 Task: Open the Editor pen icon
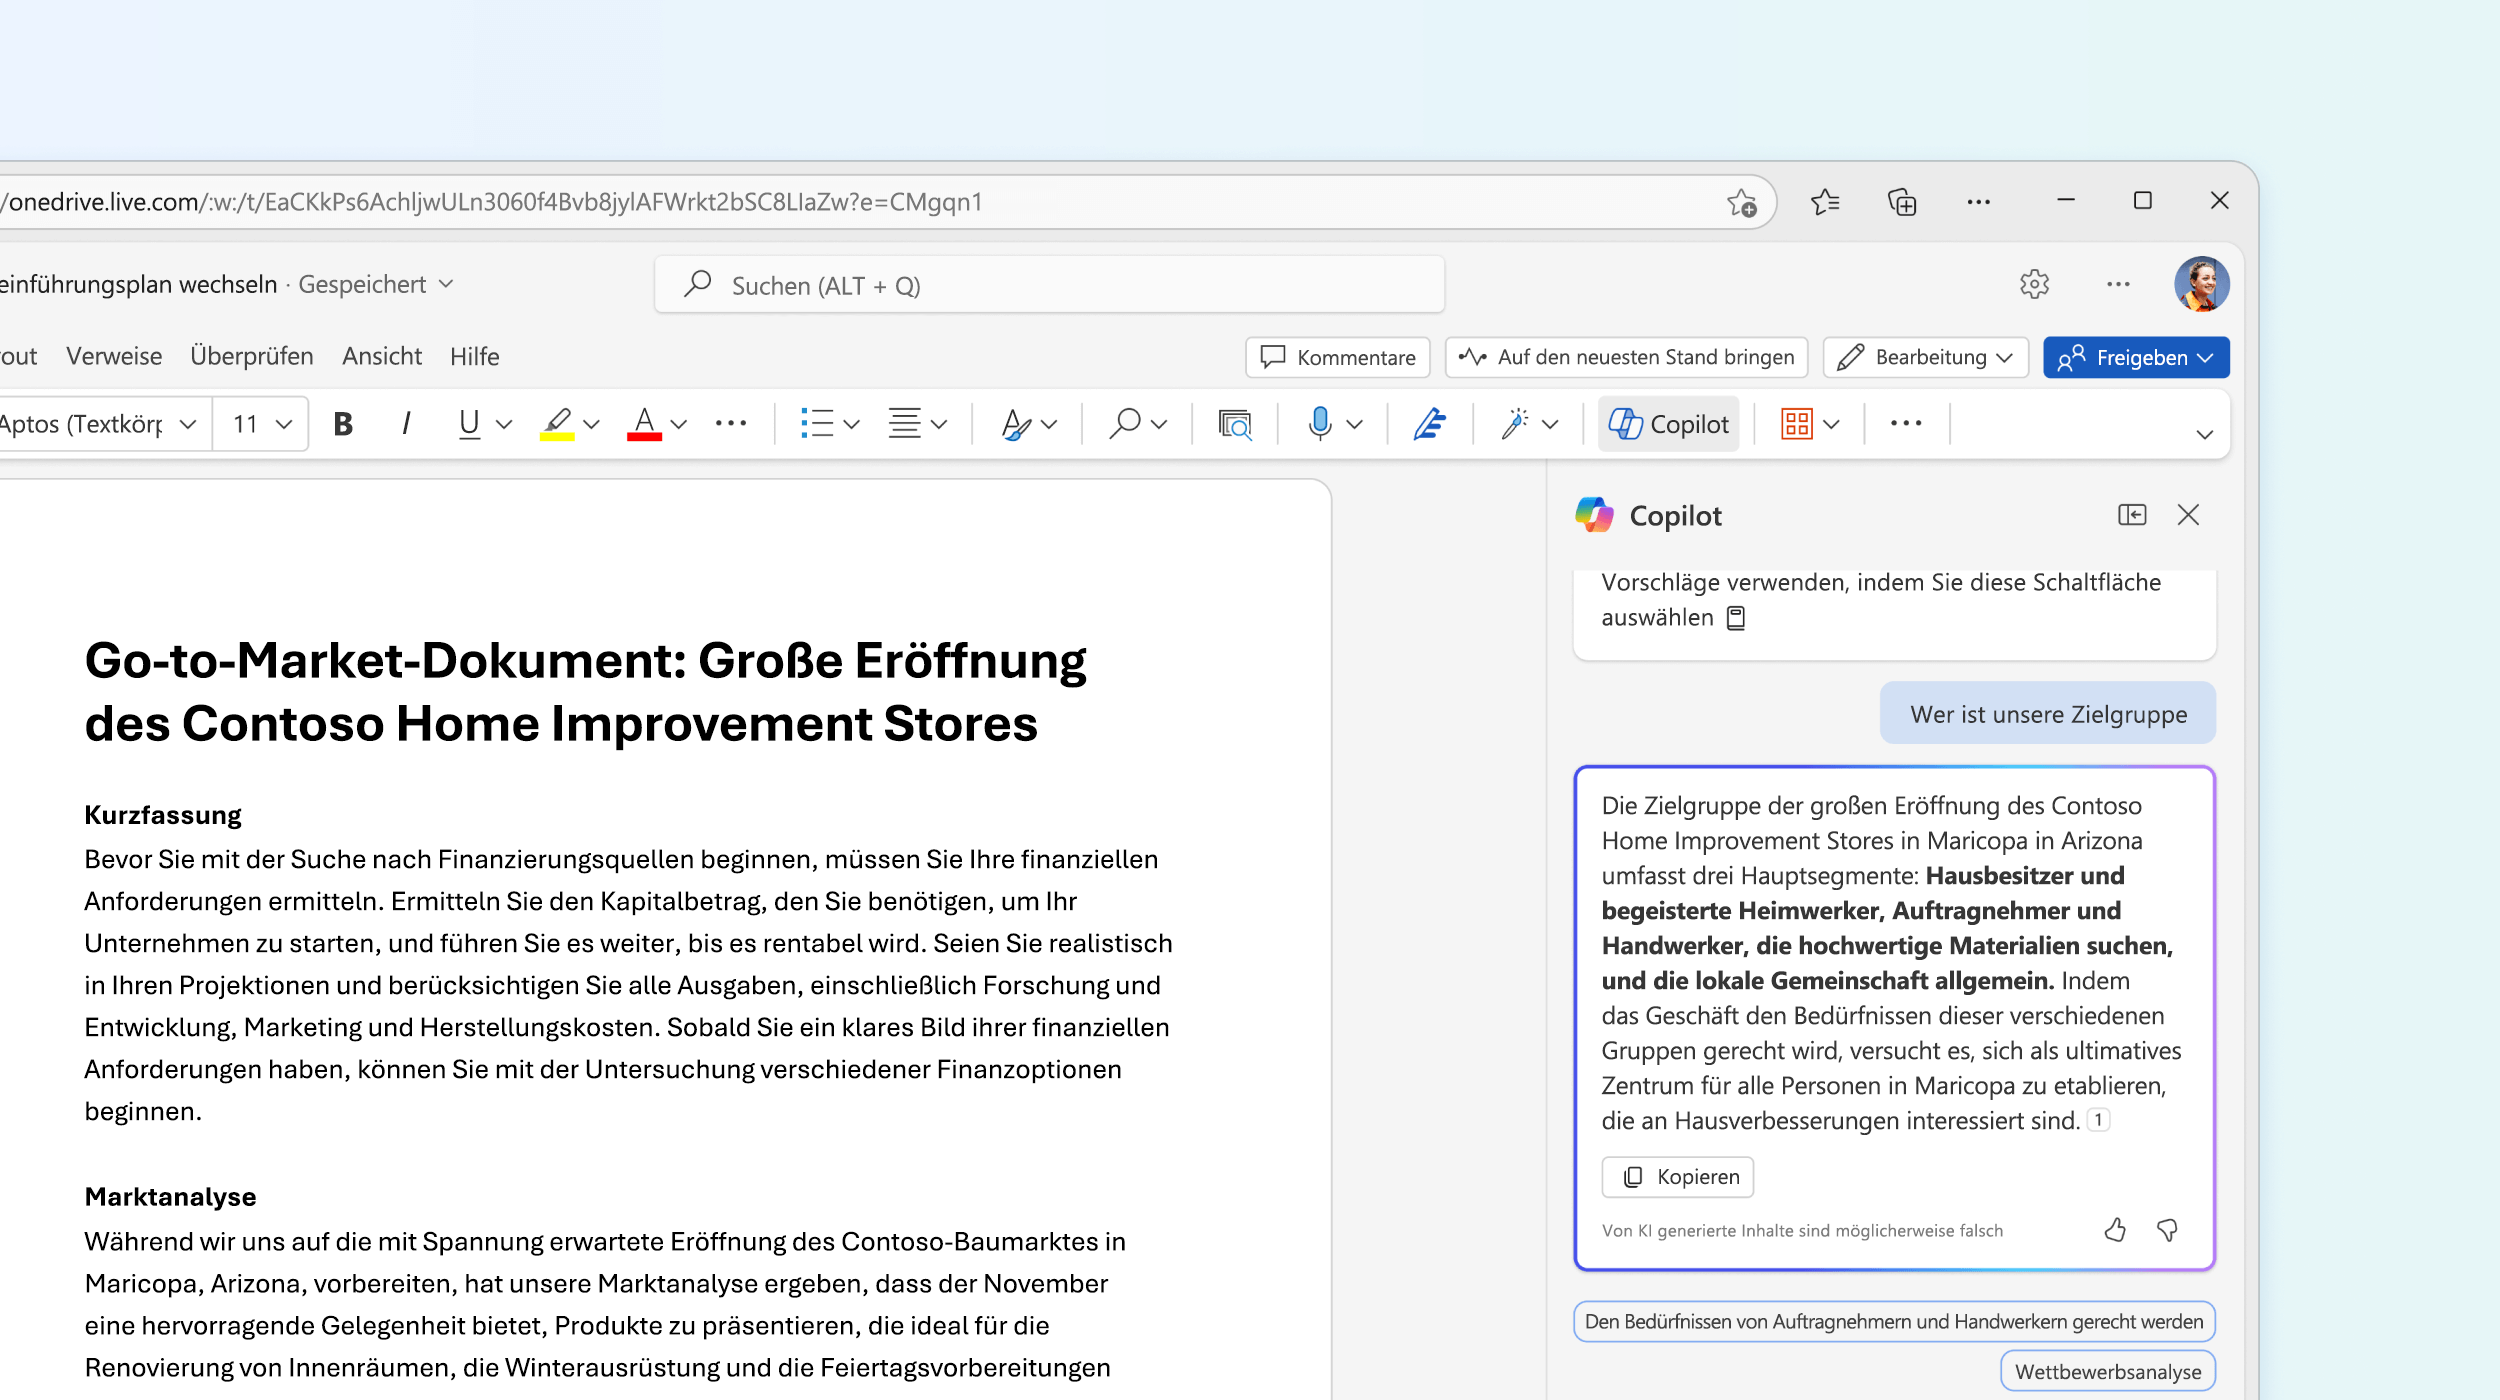(x=1430, y=424)
